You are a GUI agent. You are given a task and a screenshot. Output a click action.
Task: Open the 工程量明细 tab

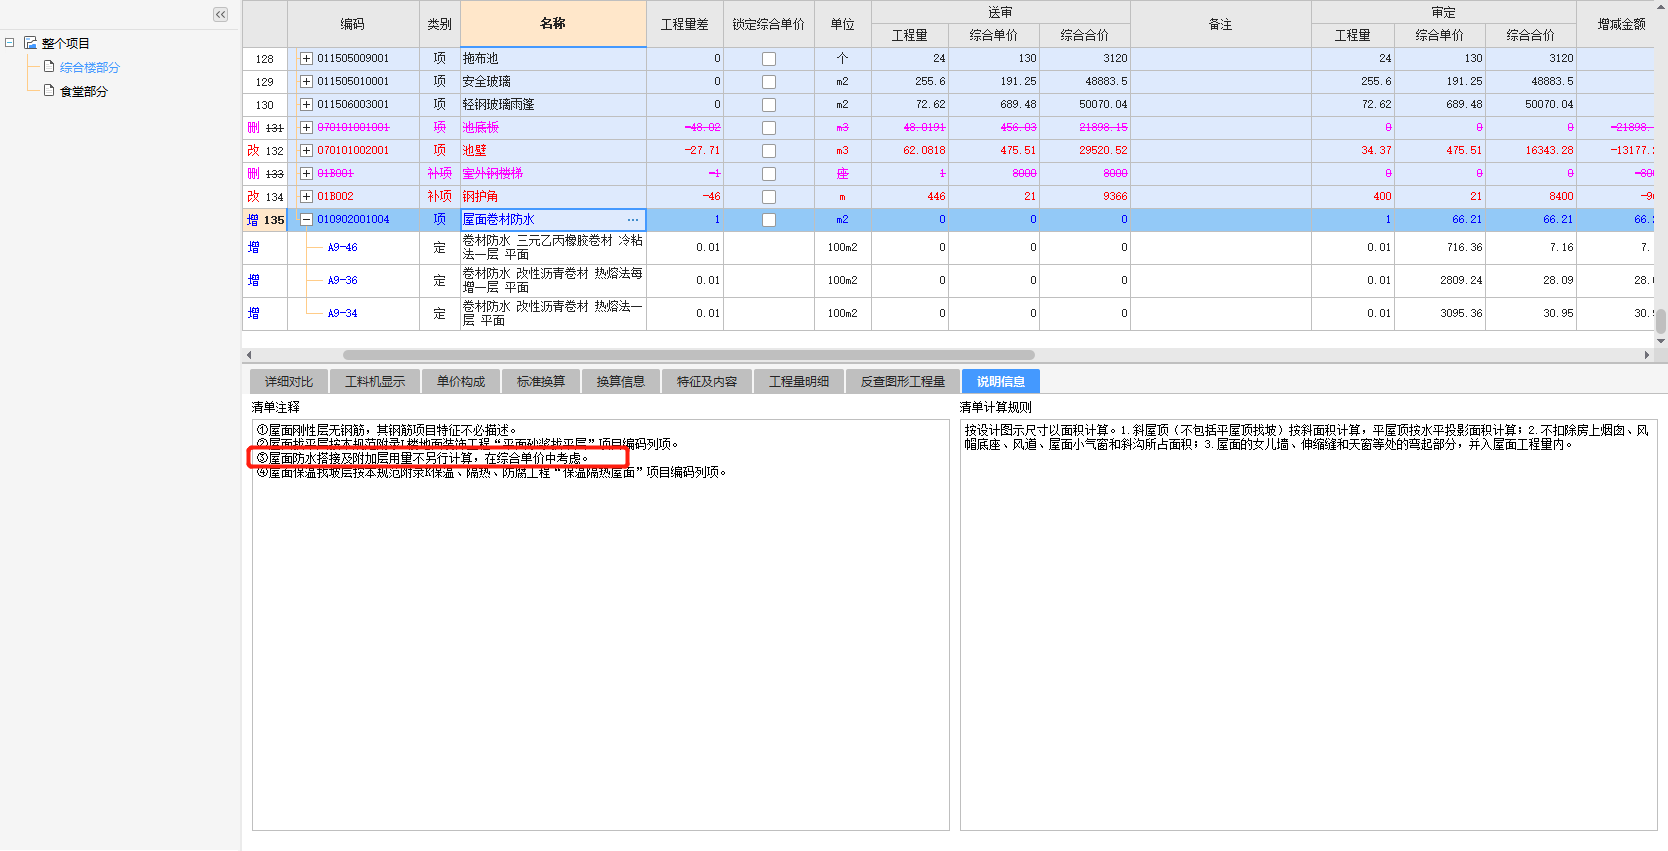[799, 381]
